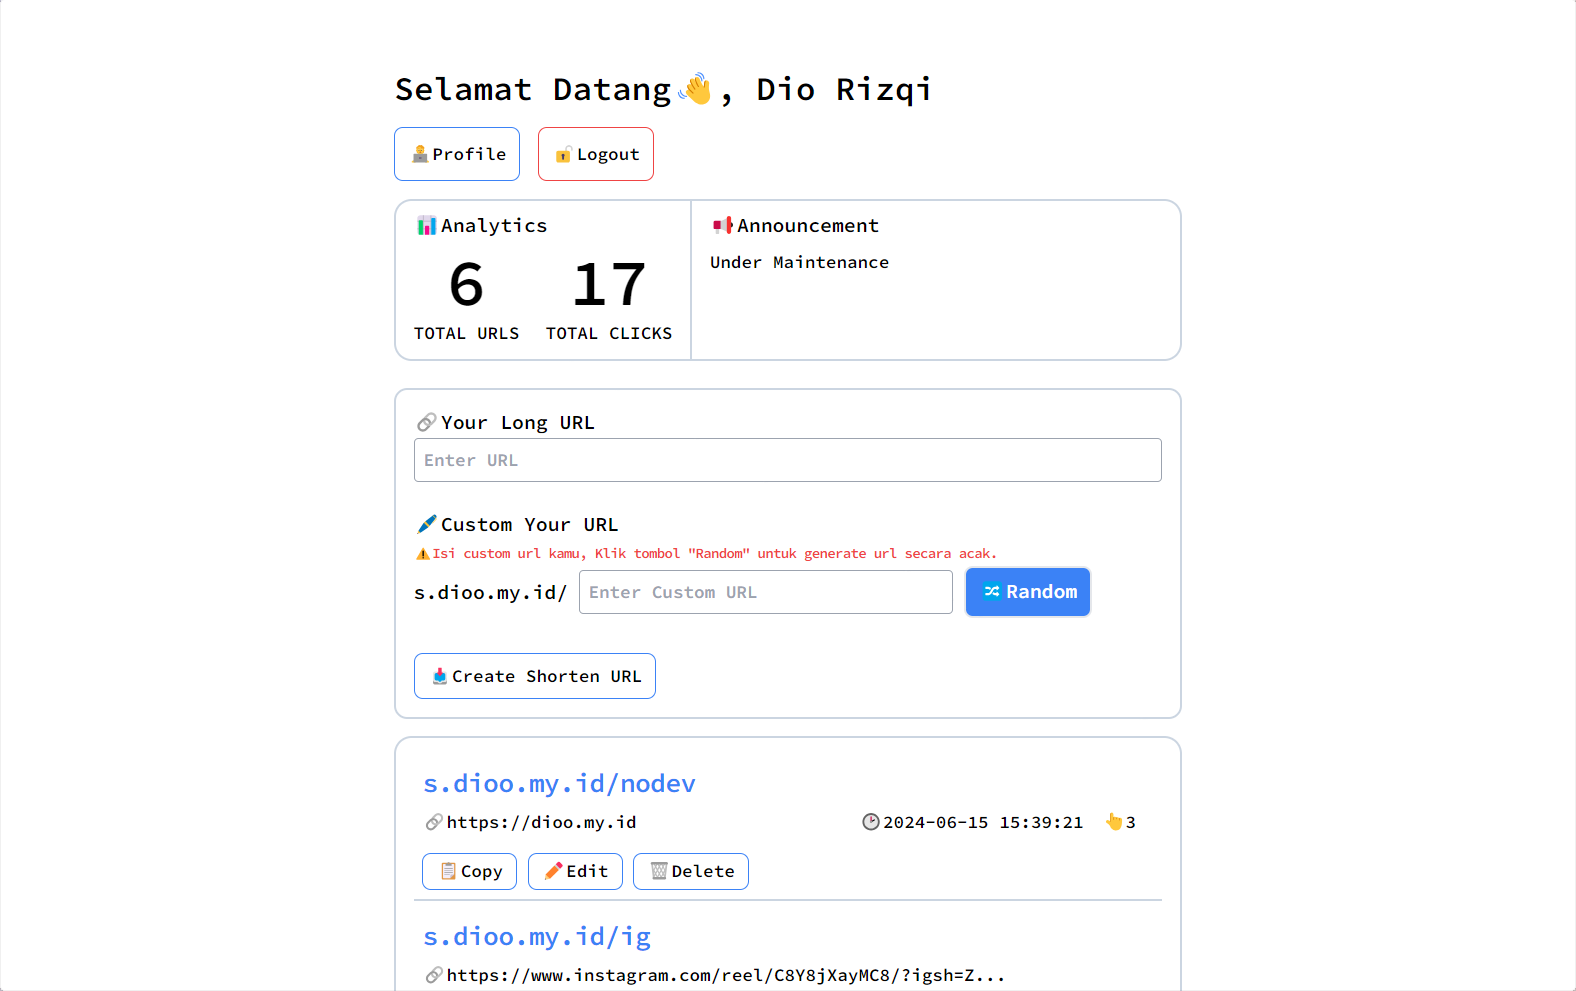Focus the Enter Custom URL field
The height and width of the screenshot is (991, 1576).
[766, 592]
